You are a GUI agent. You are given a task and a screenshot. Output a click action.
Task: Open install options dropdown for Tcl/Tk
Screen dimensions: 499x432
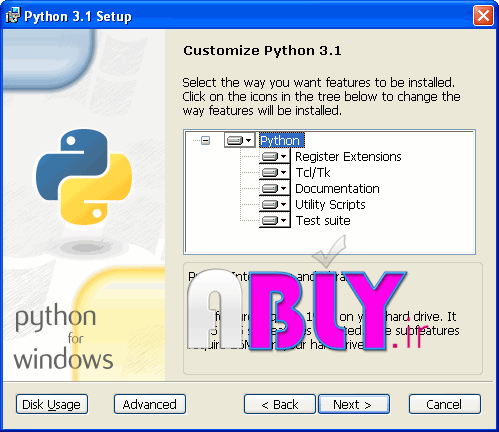(x=275, y=172)
